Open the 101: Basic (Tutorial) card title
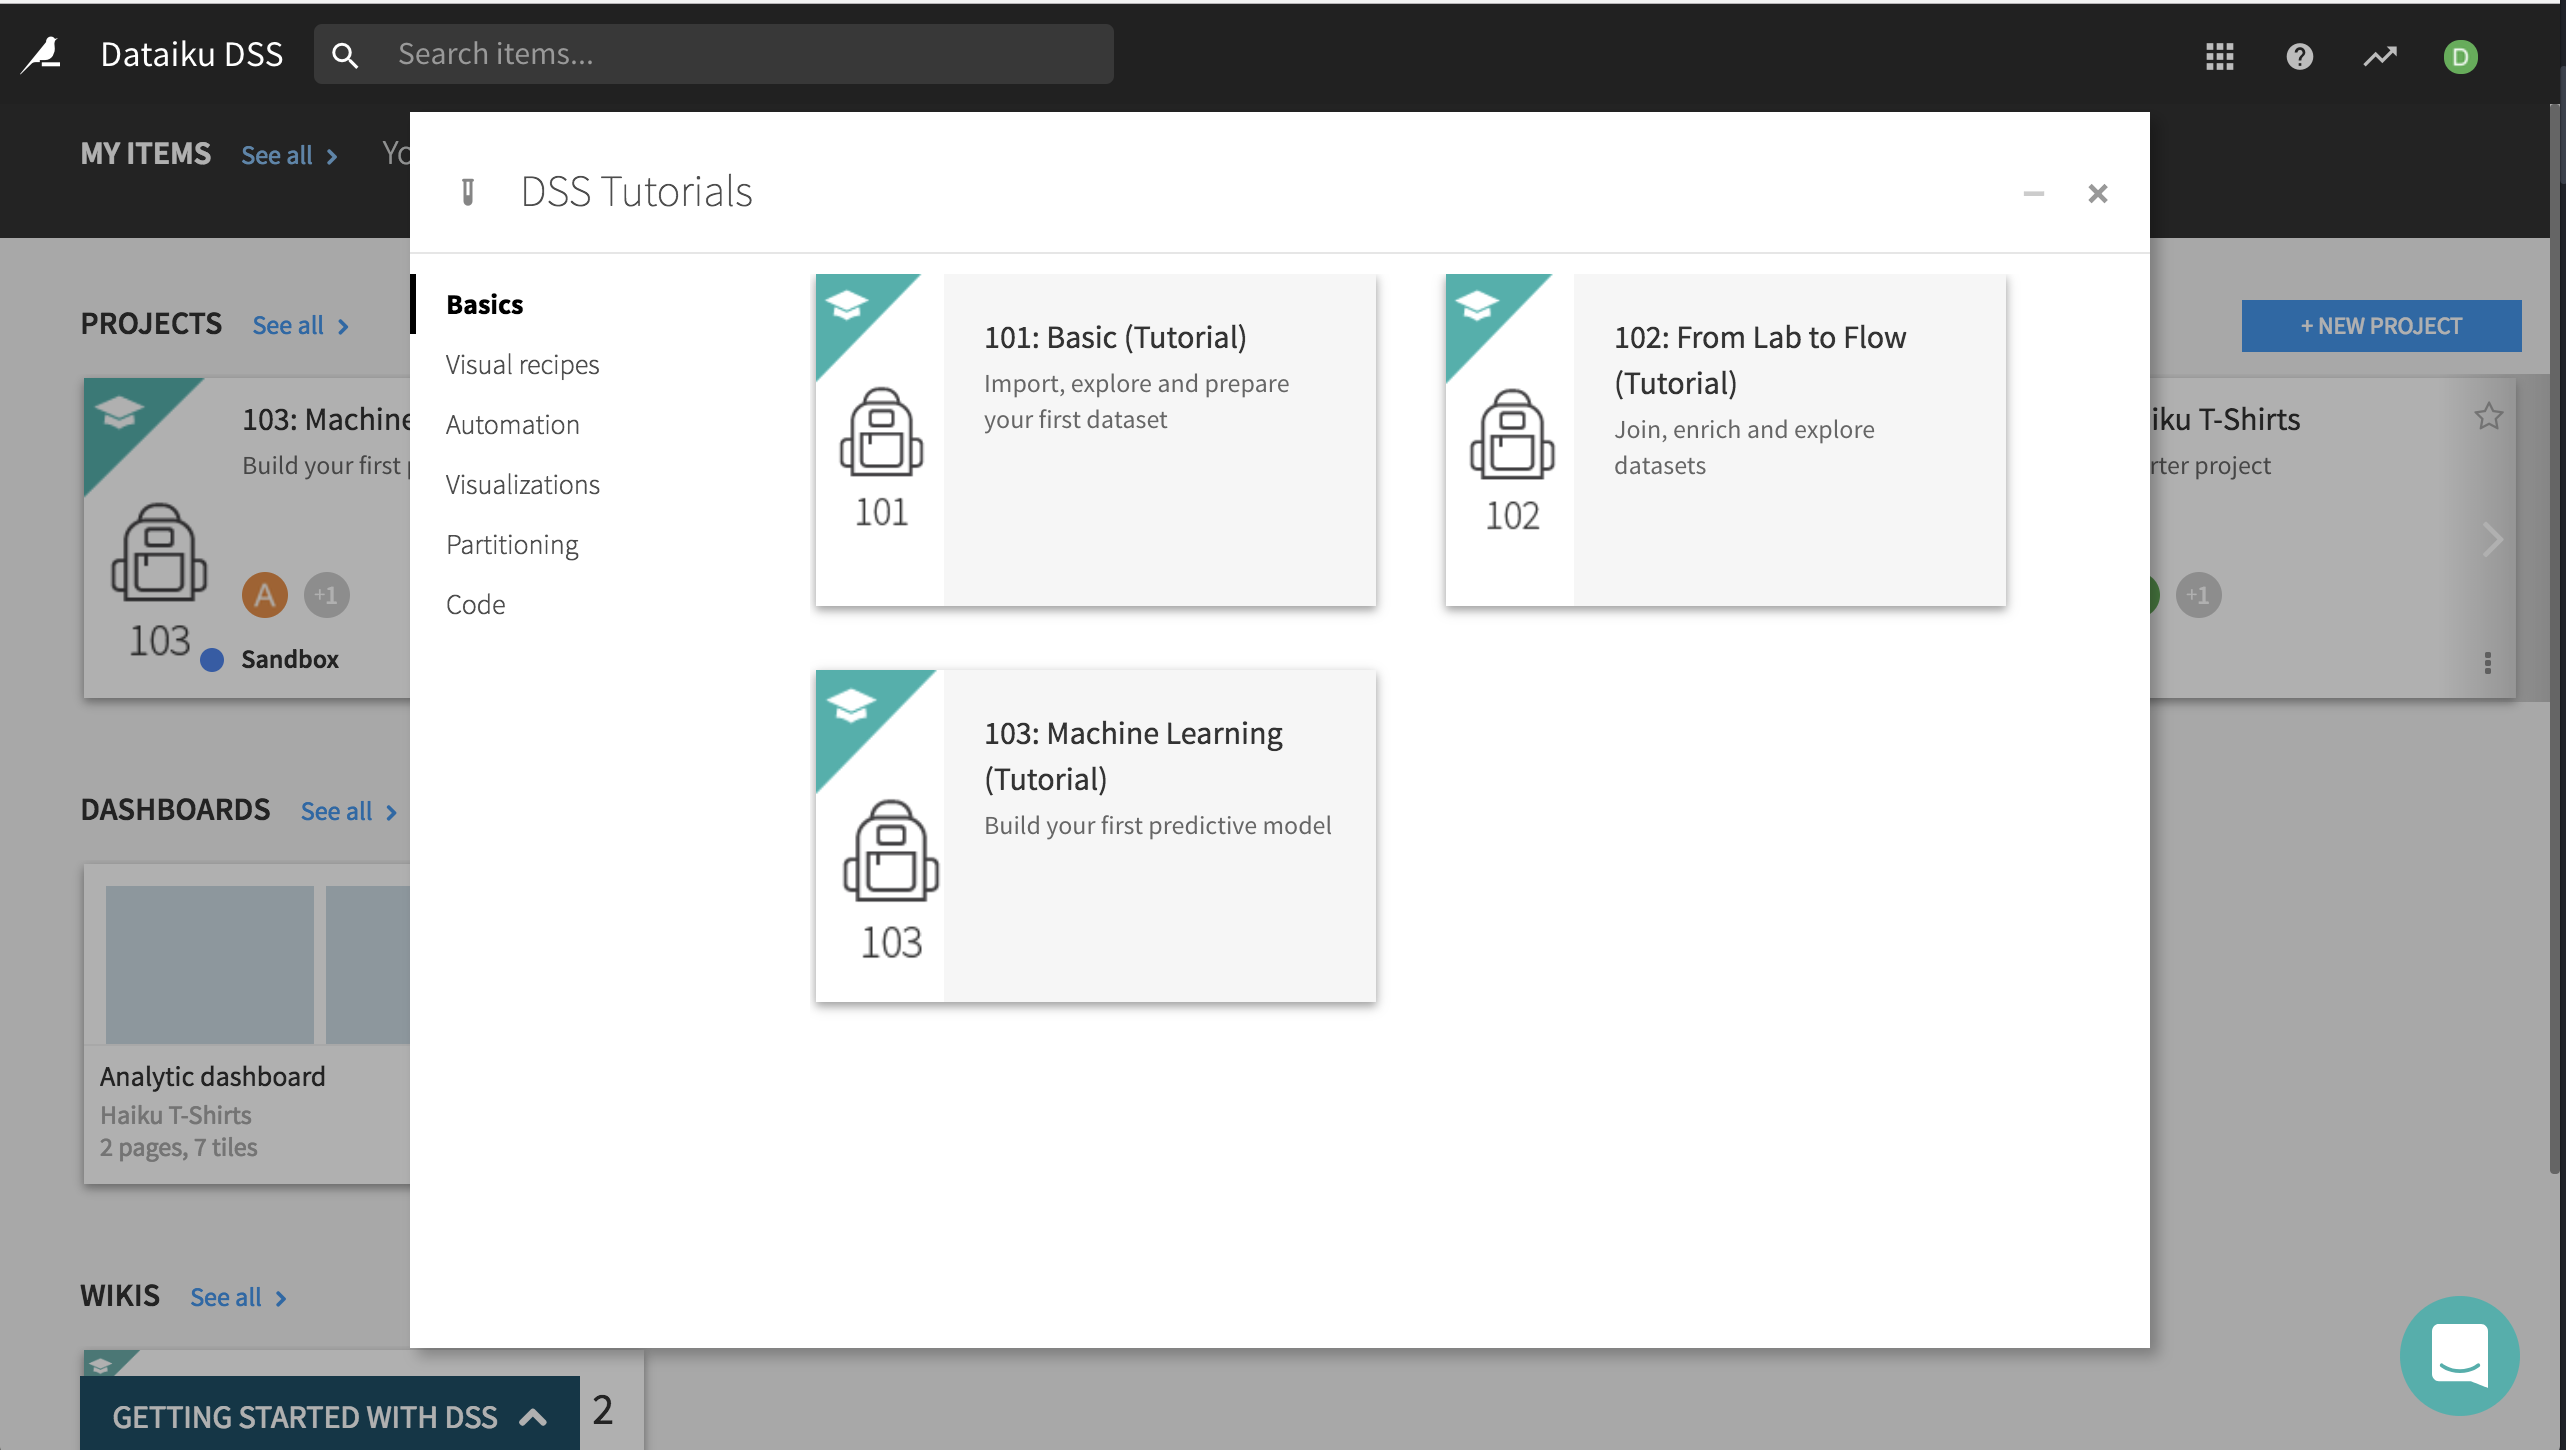Image resolution: width=2566 pixels, height=1450 pixels. click(1115, 337)
